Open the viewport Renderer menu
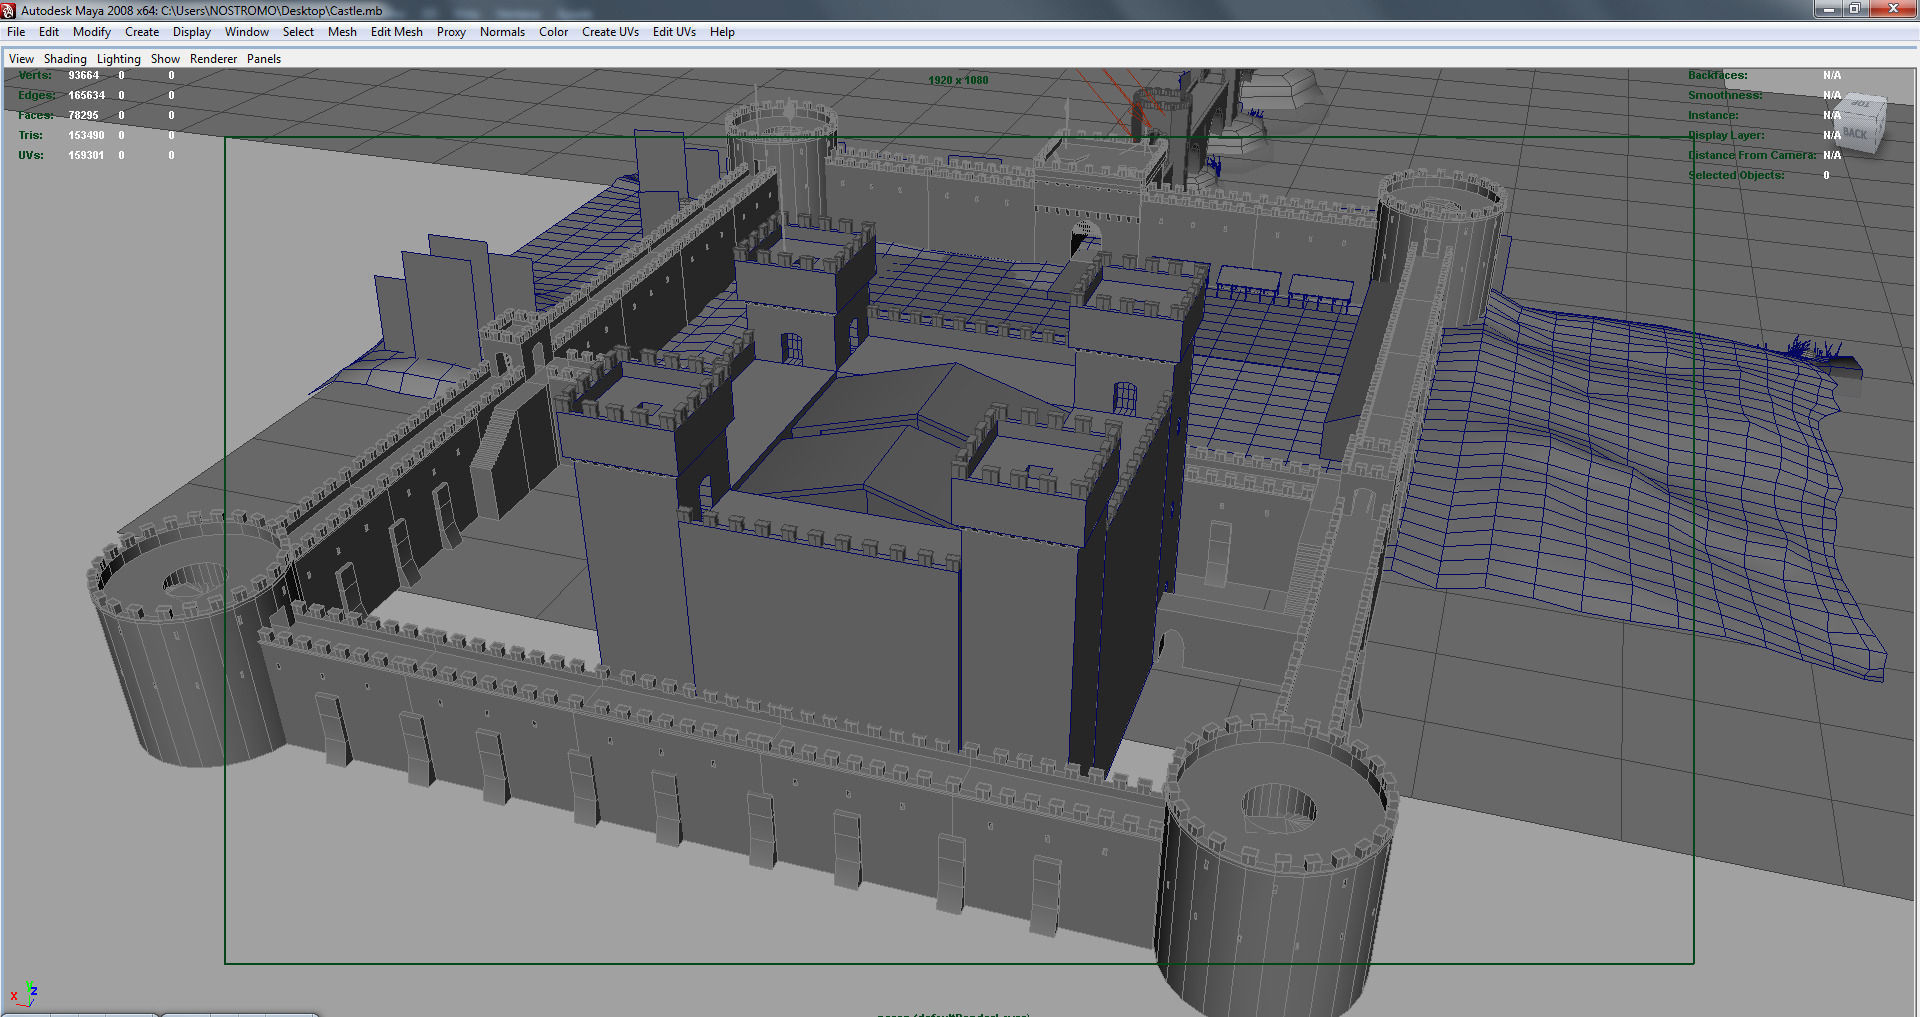 (x=214, y=59)
